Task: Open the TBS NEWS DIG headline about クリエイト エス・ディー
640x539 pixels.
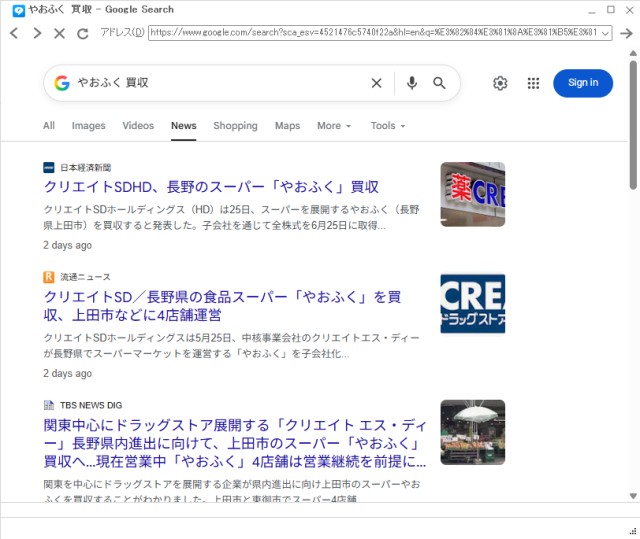Action: (235, 444)
